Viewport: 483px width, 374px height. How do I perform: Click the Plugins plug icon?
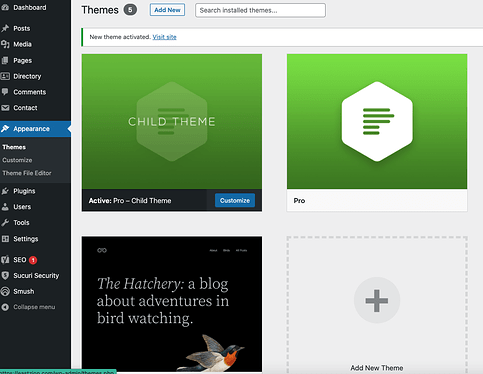click(x=5, y=191)
